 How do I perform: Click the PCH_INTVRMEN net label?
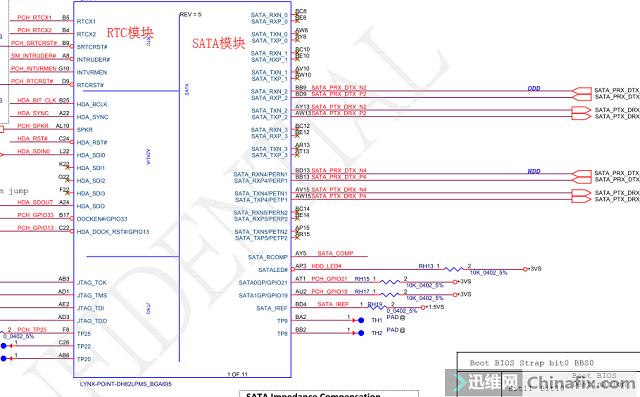pos(34,68)
